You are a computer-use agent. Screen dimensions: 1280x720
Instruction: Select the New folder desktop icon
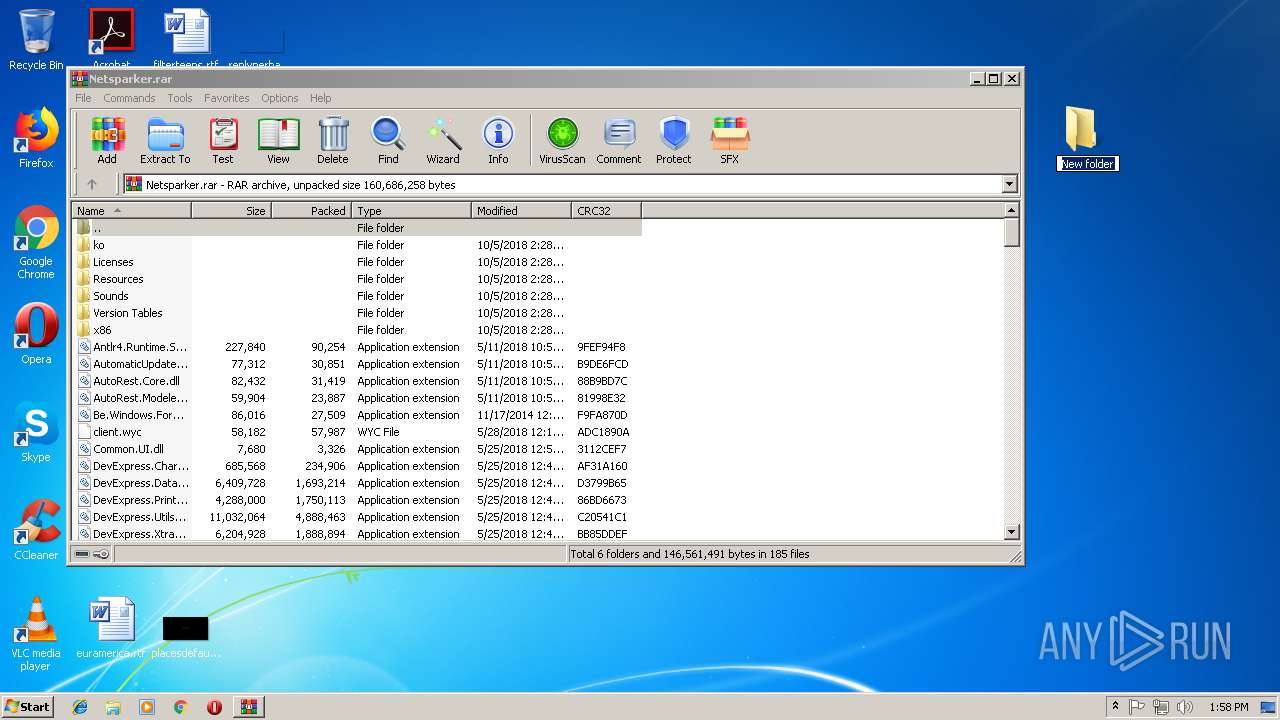click(x=1087, y=138)
